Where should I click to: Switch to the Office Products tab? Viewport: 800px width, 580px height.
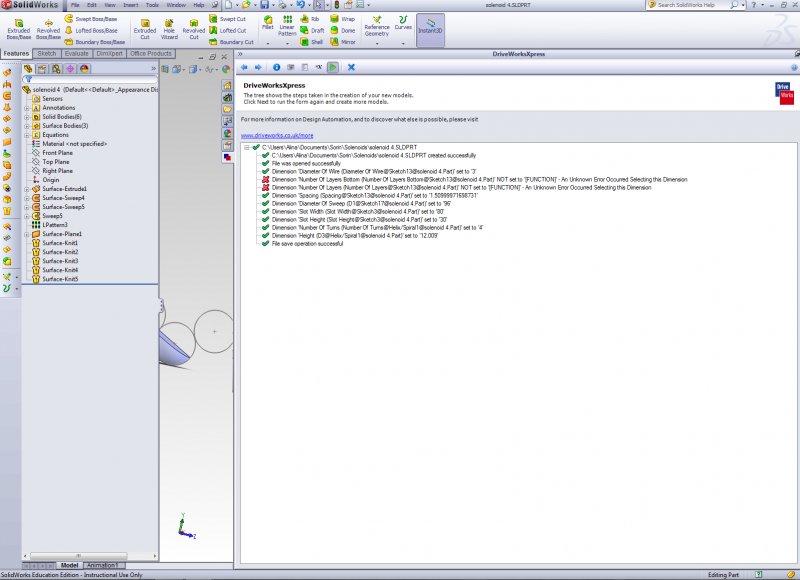pyautogui.click(x=151, y=54)
